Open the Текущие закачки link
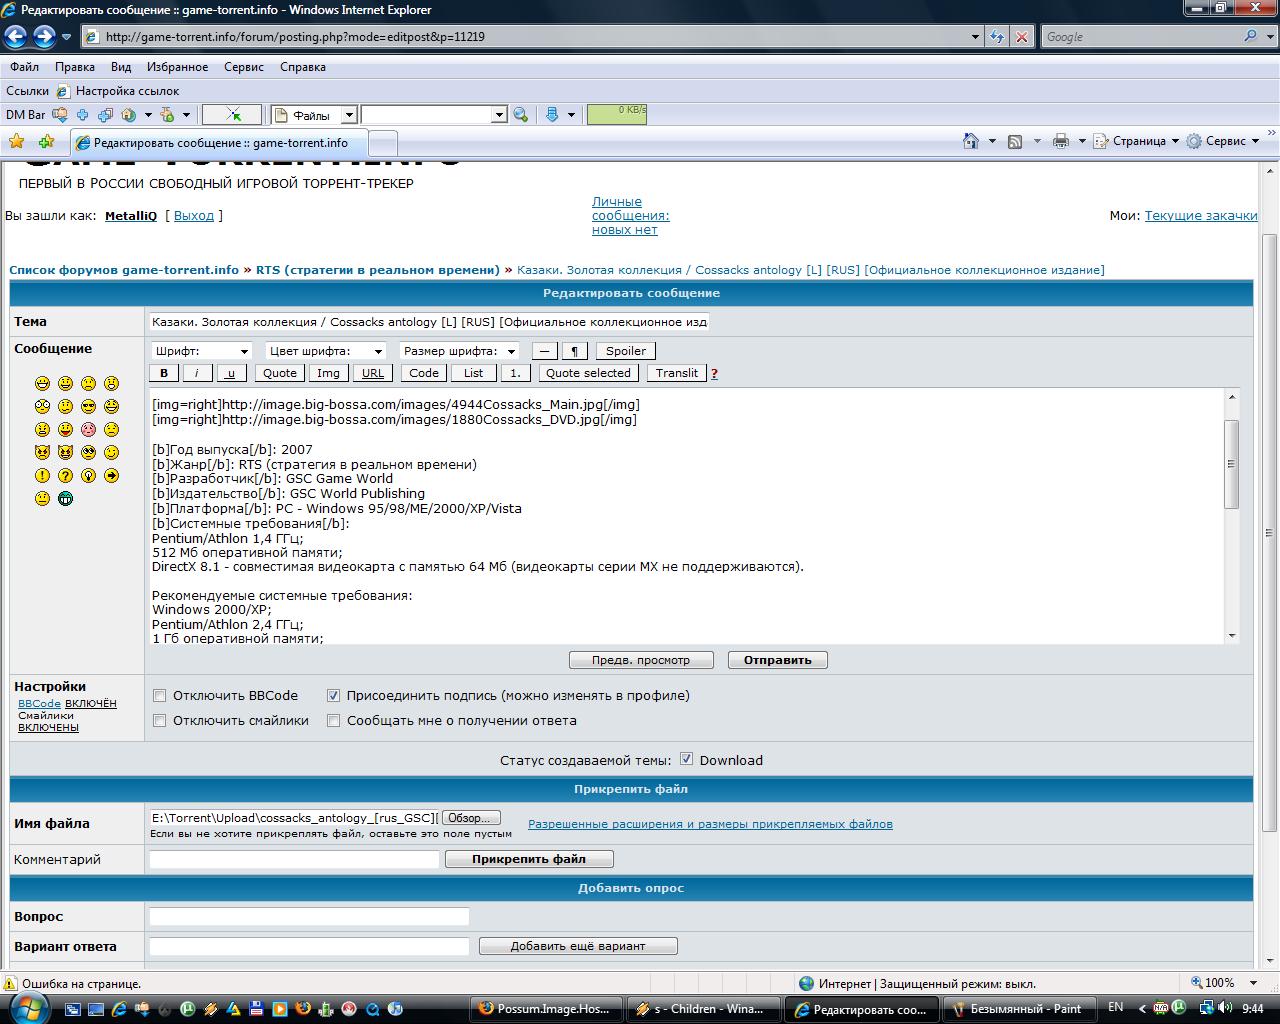Screen dimensions: 1280x1024 (1201, 215)
